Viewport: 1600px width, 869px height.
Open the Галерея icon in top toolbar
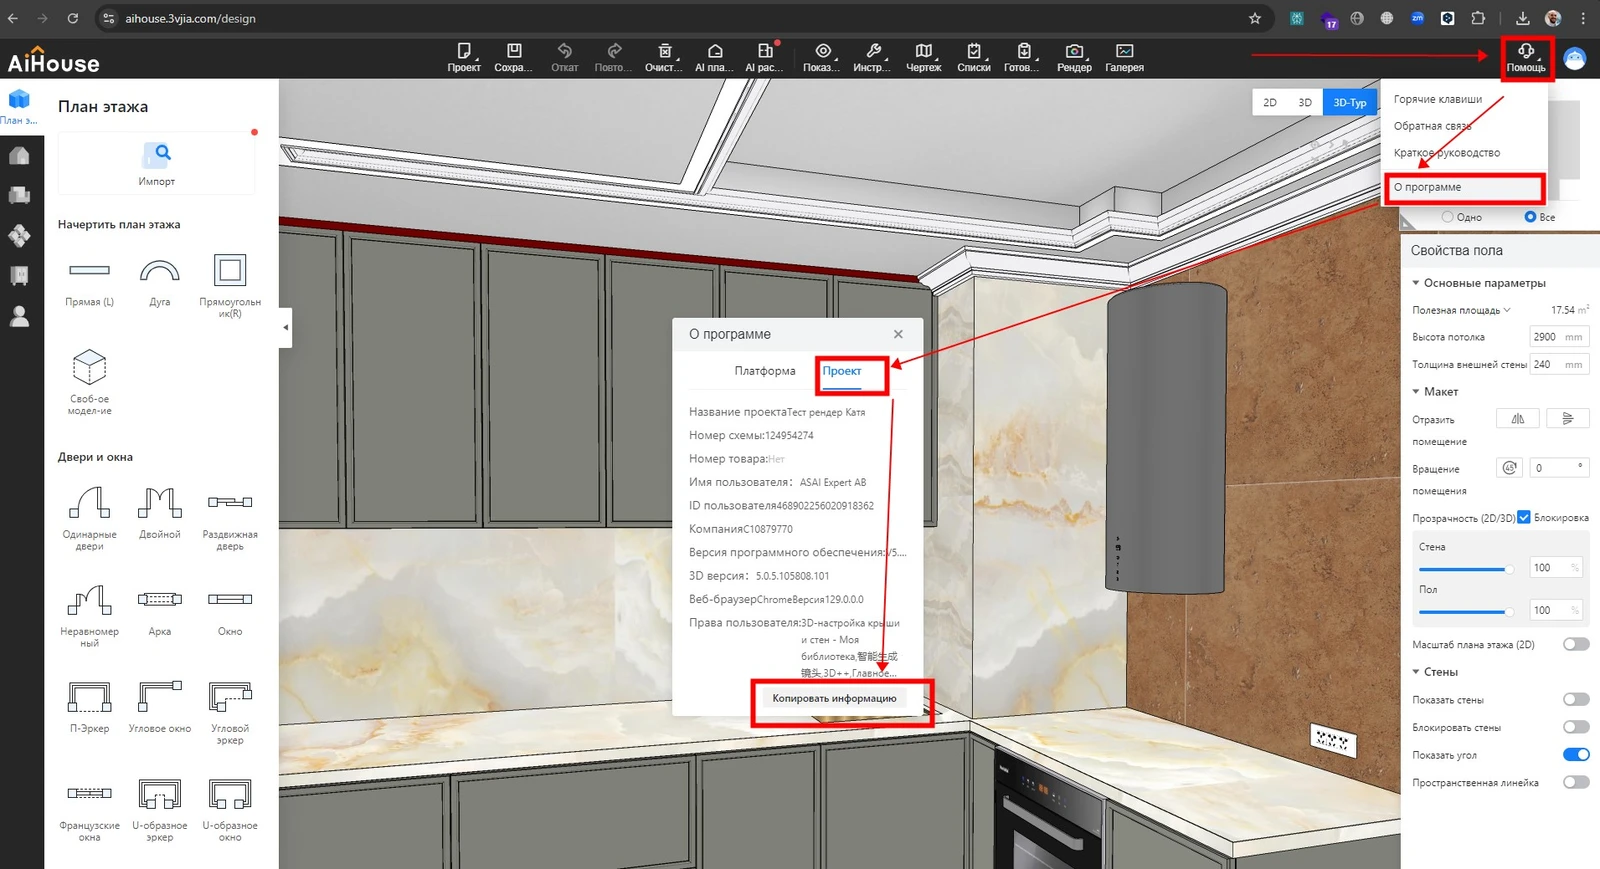click(1124, 52)
